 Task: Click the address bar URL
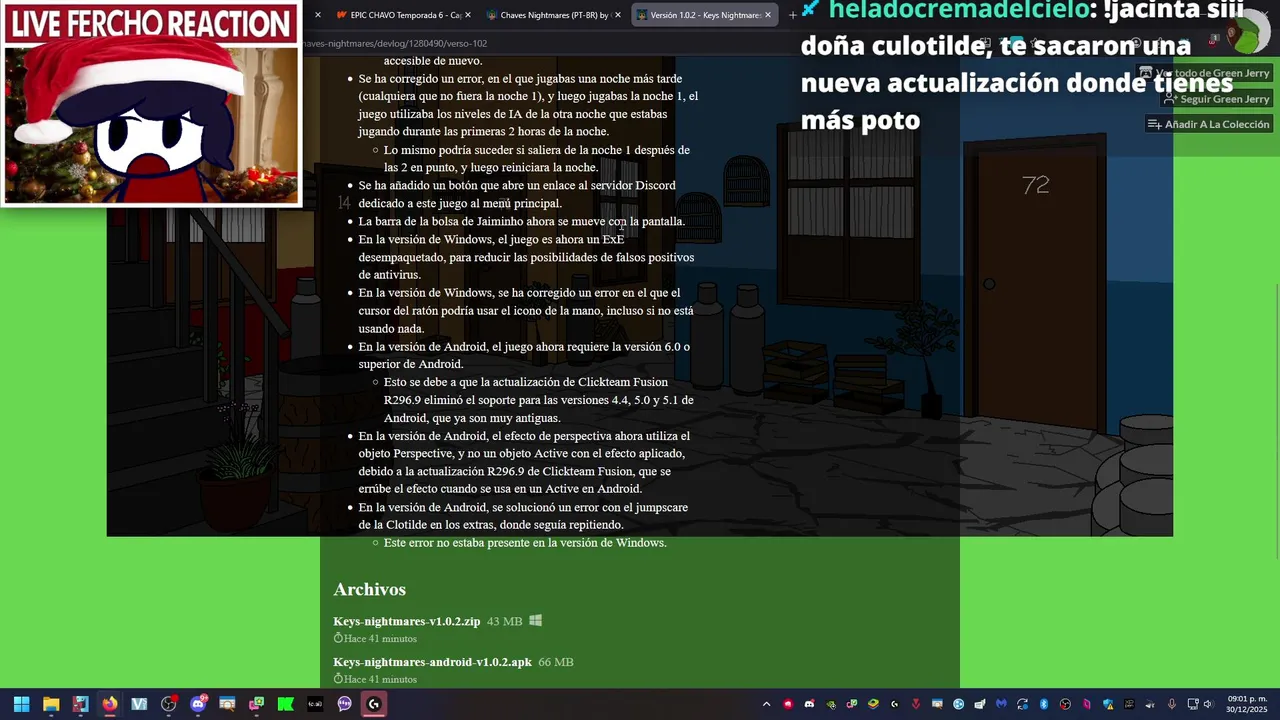pyautogui.click(x=394, y=43)
